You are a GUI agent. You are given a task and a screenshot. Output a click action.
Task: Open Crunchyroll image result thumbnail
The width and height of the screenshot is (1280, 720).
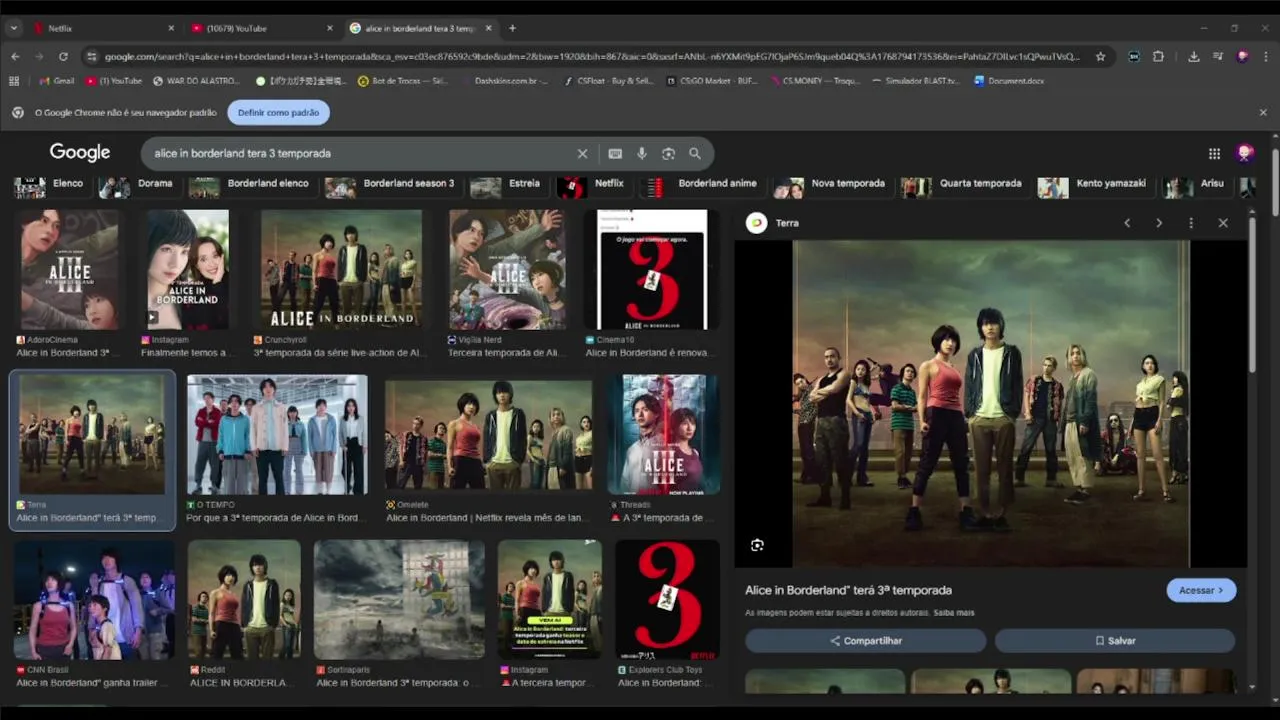tap(341, 270)
